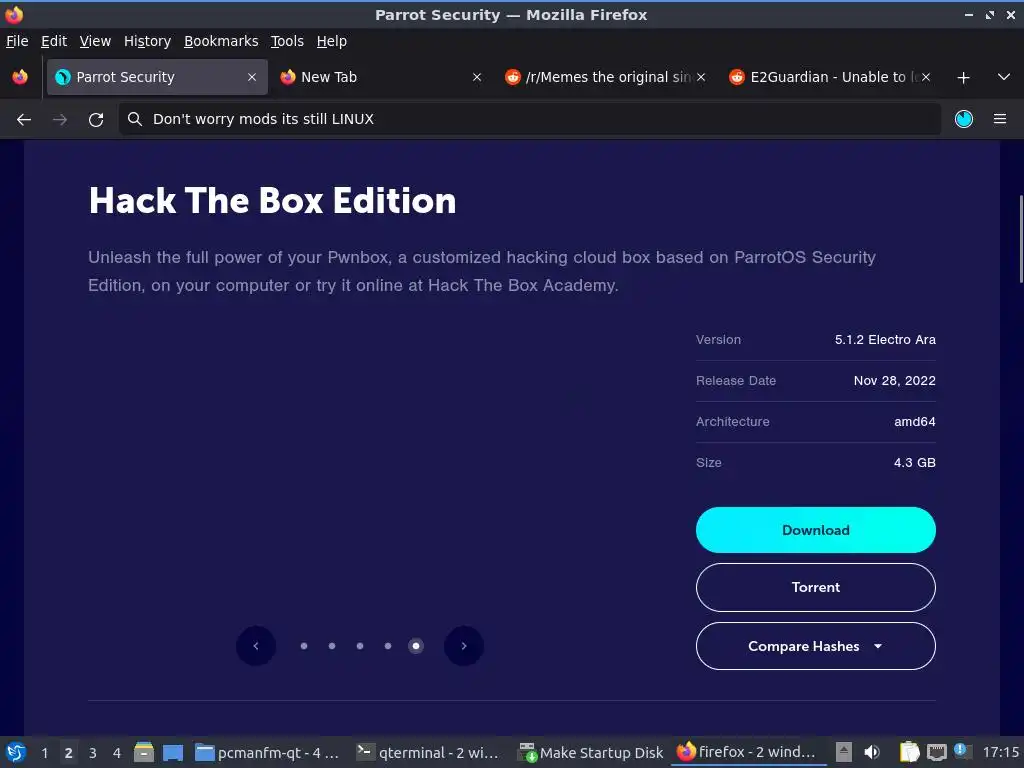The image size is (1024, 768).
Task: Open the Edit menu
Action: [54, 41]
